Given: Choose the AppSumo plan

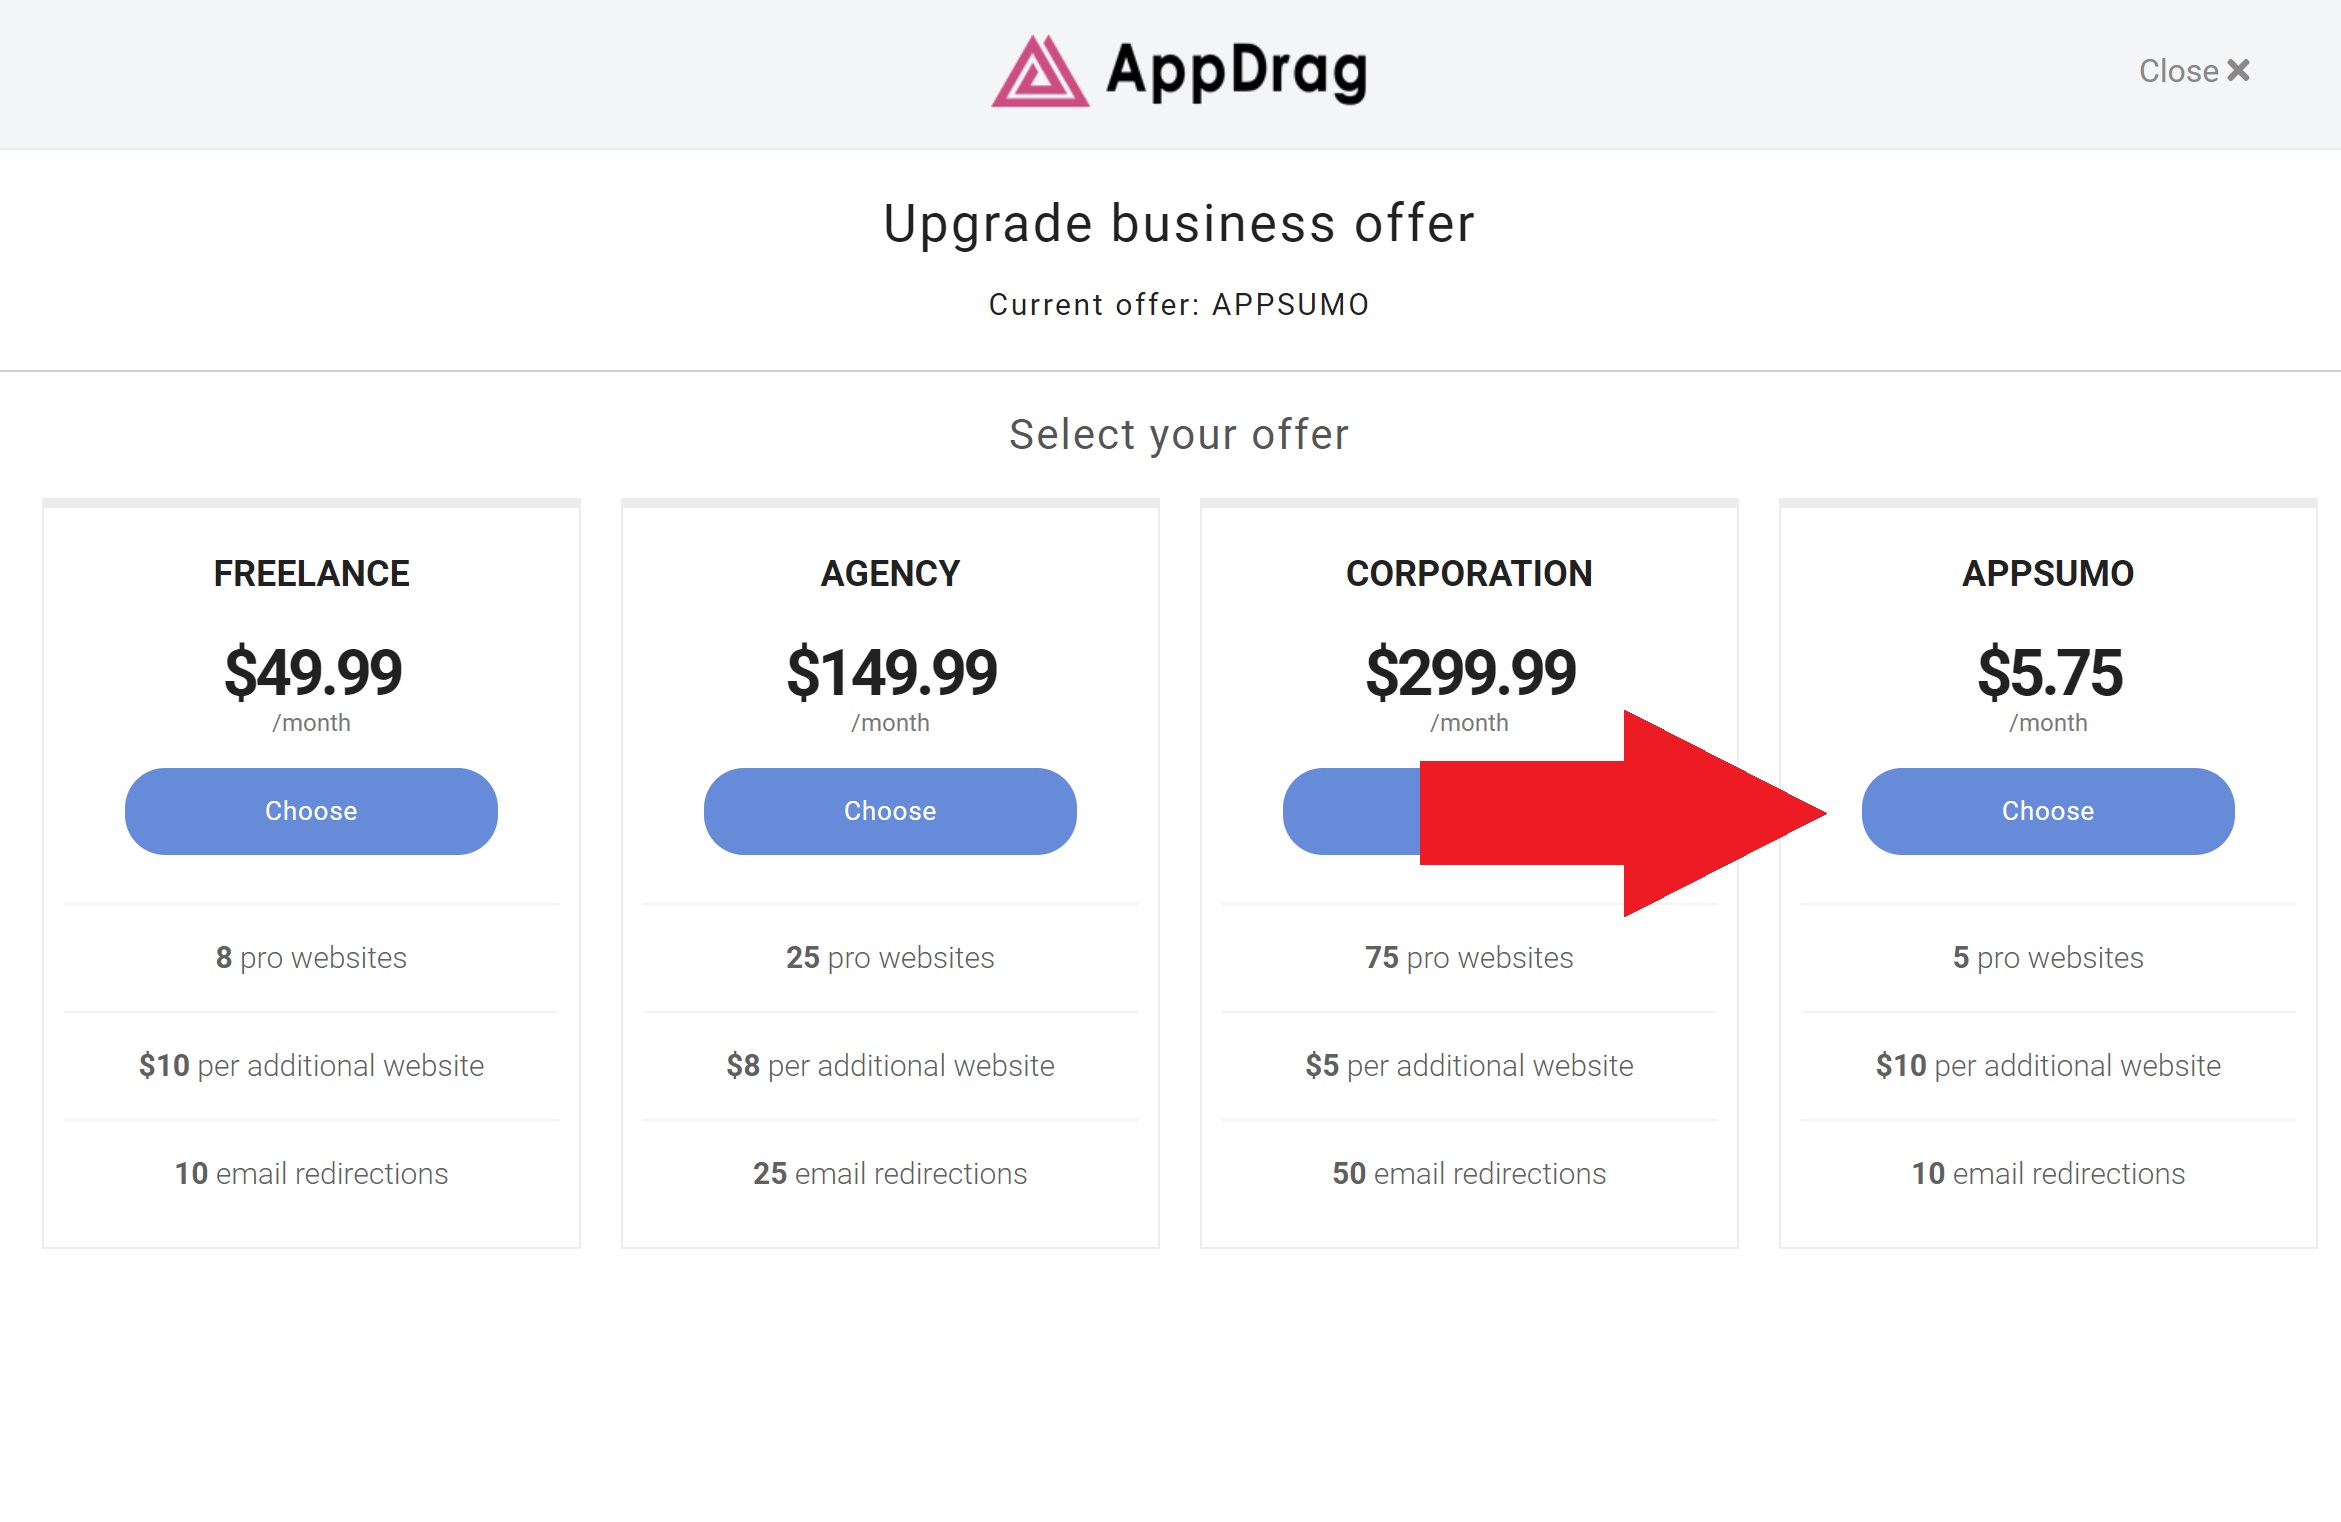Looking at the screenshot, I should 2048,811.
